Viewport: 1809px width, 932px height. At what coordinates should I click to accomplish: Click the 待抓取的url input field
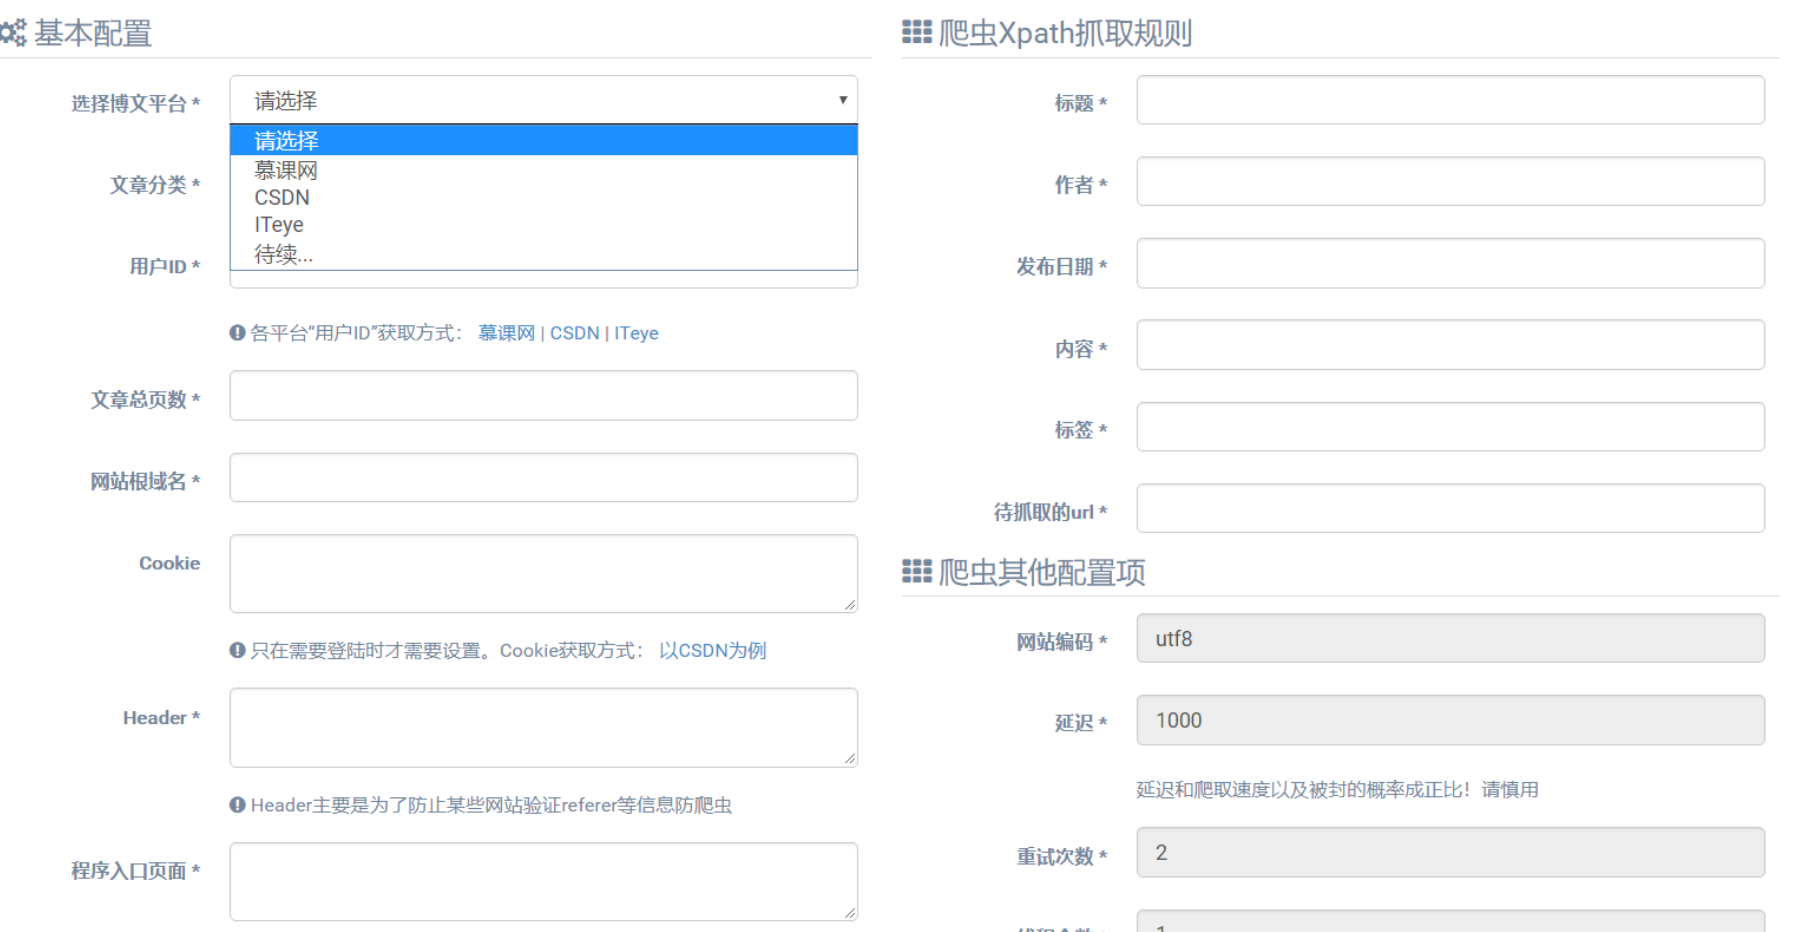pos(1449,508)
